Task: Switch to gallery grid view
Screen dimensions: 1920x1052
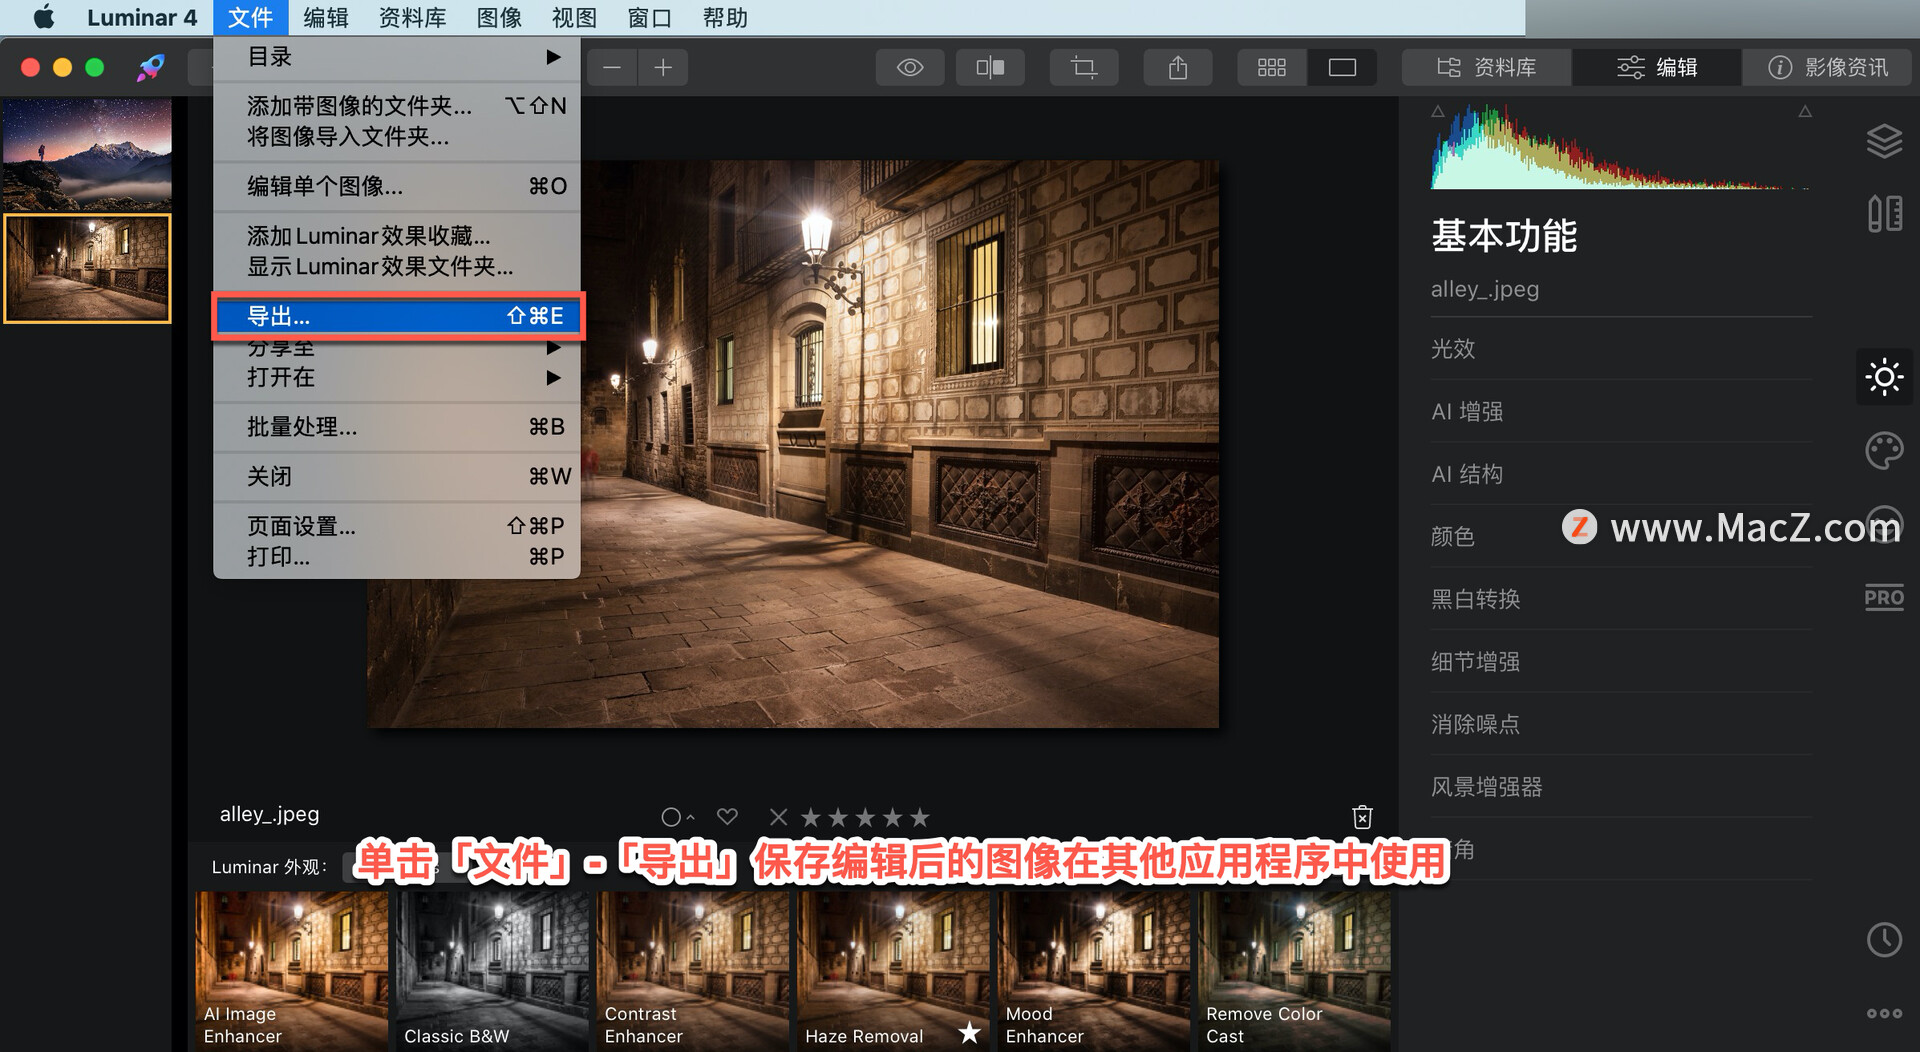Action: click(x=1272, y=67)
